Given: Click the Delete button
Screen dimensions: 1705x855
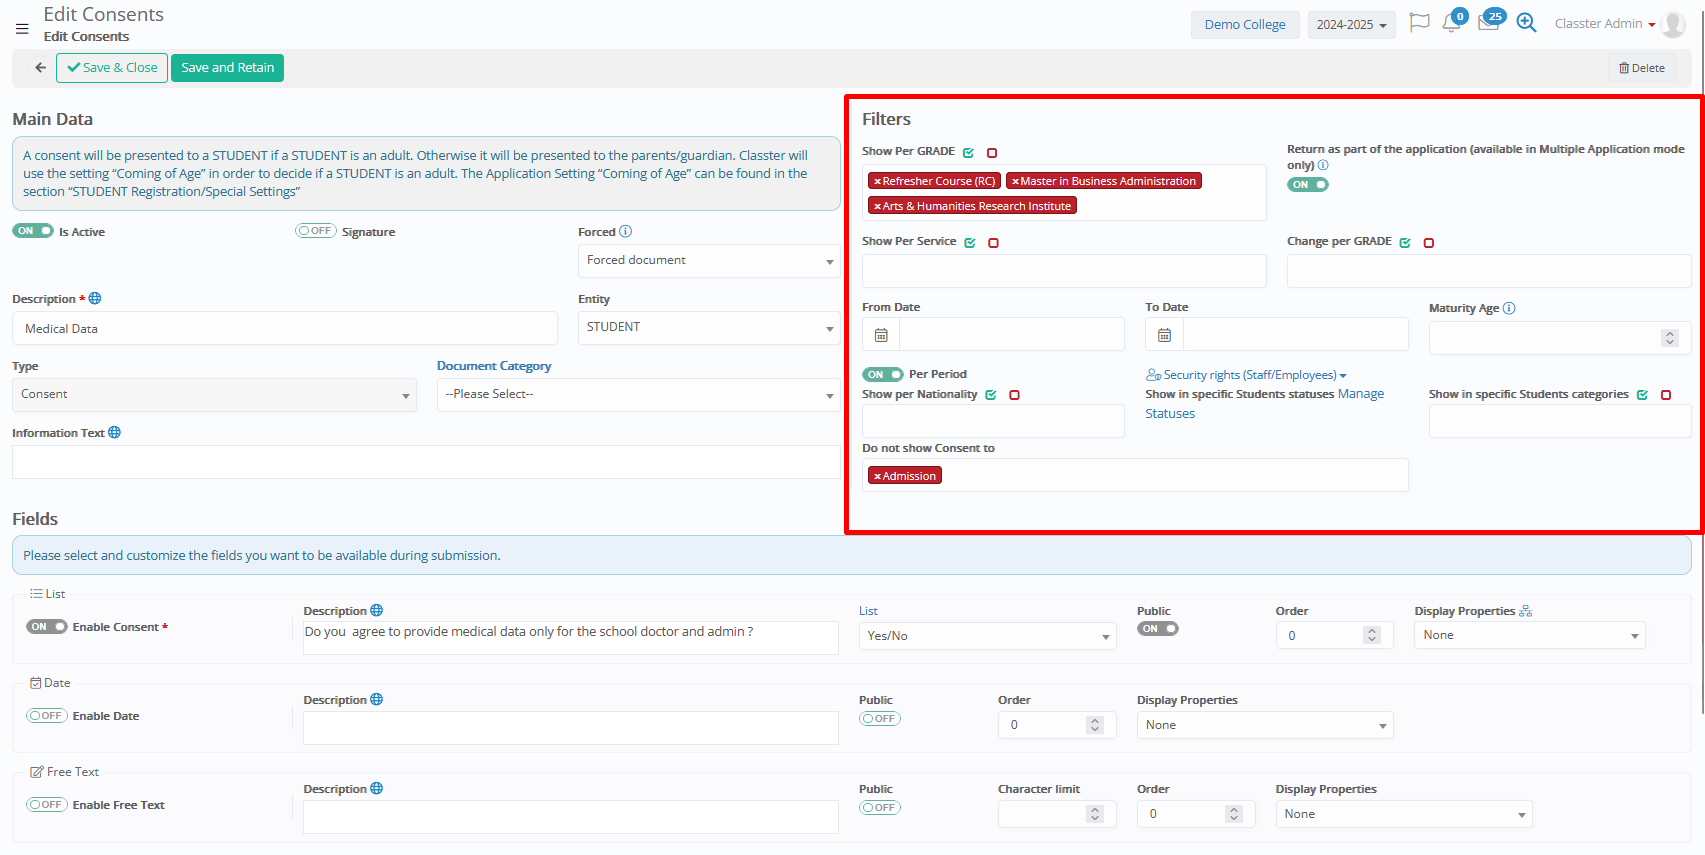Looking at the screenshot, I should point(1641,68).
